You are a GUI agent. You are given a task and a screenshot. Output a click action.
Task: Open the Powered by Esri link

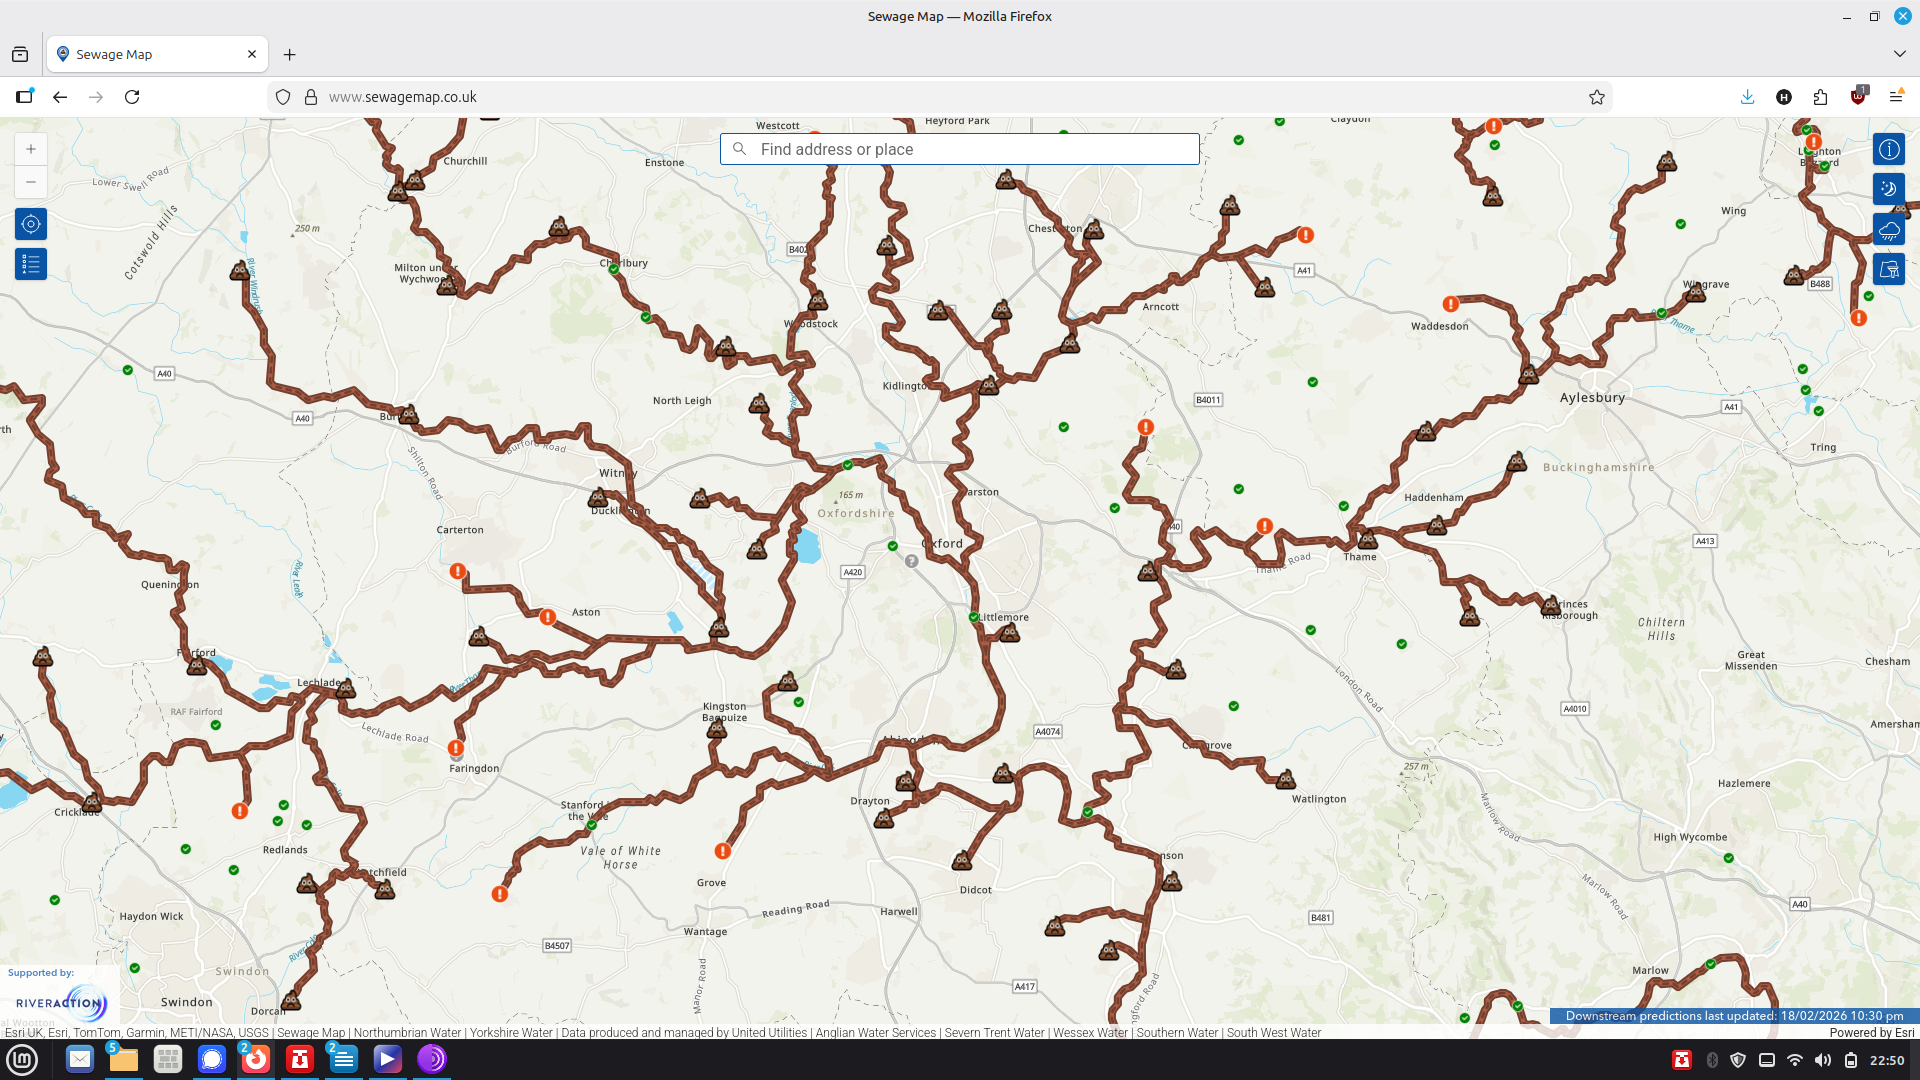click(x=1871, y=1033)
